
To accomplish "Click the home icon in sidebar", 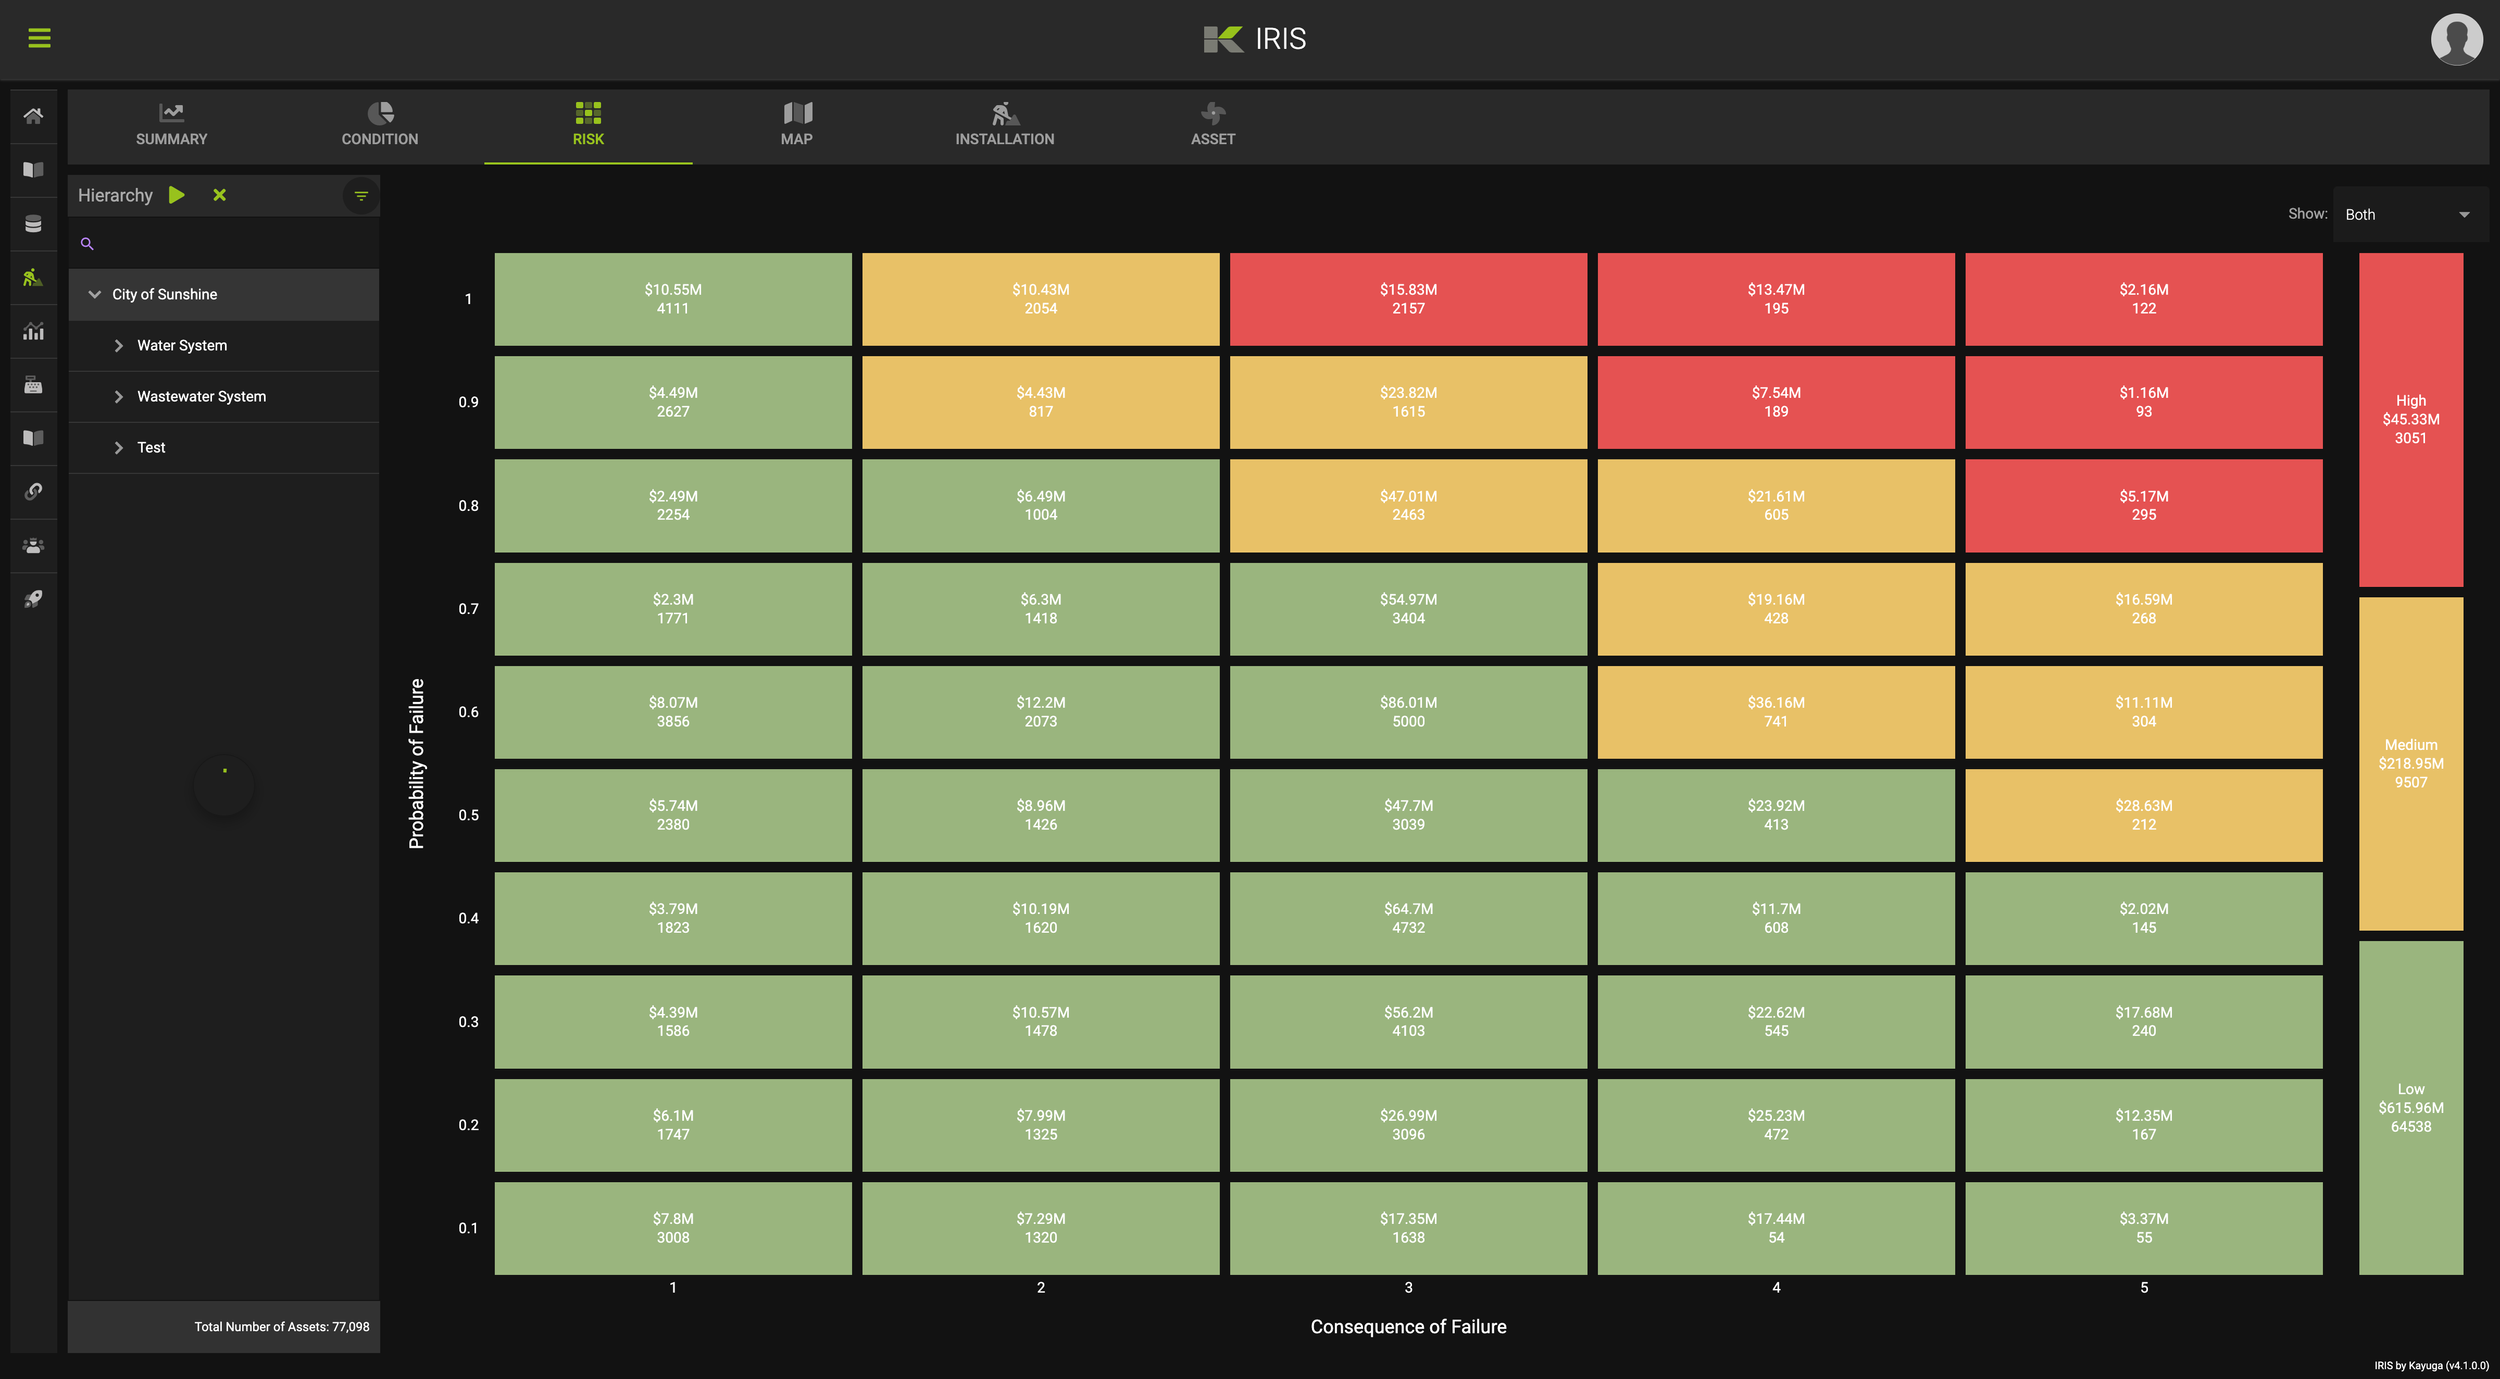I will 33,116.
